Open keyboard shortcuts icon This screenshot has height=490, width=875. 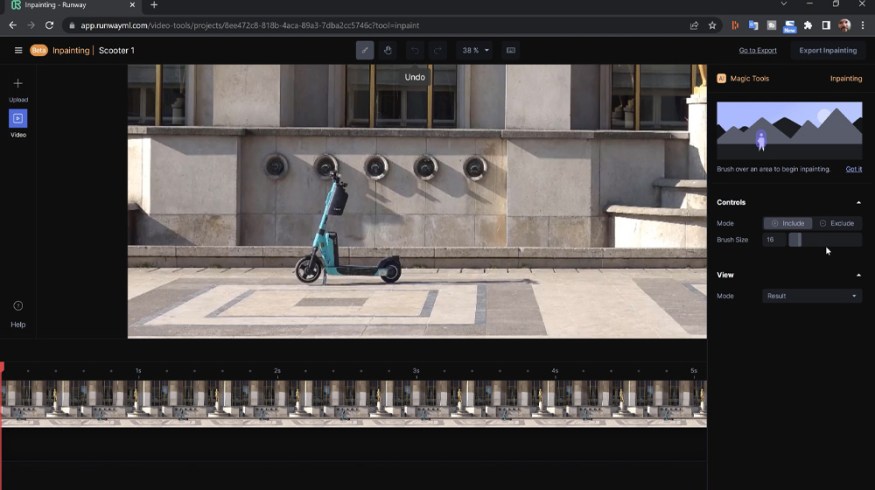coord(511,50)
